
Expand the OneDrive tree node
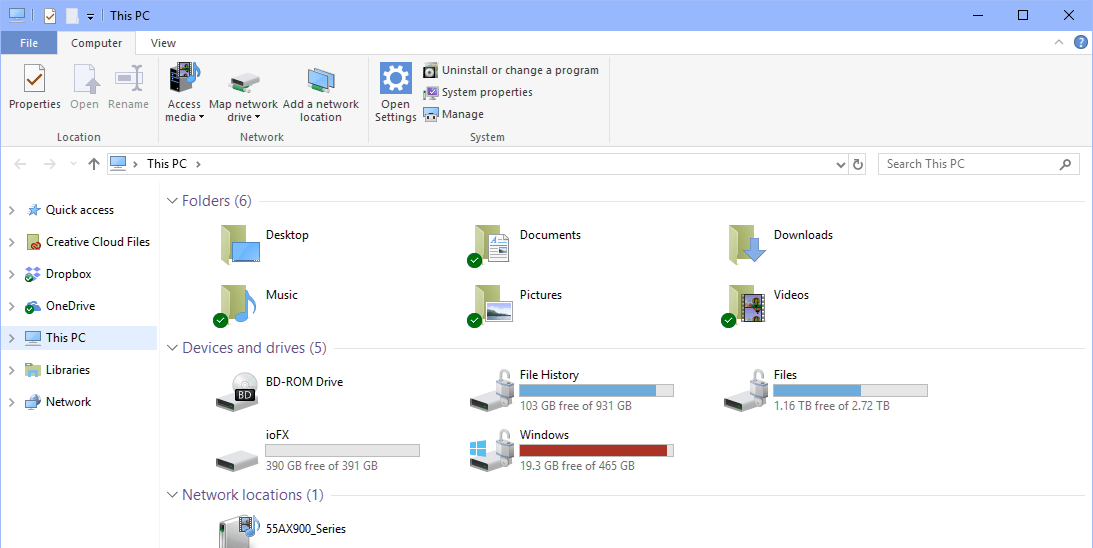click(11, 306)
